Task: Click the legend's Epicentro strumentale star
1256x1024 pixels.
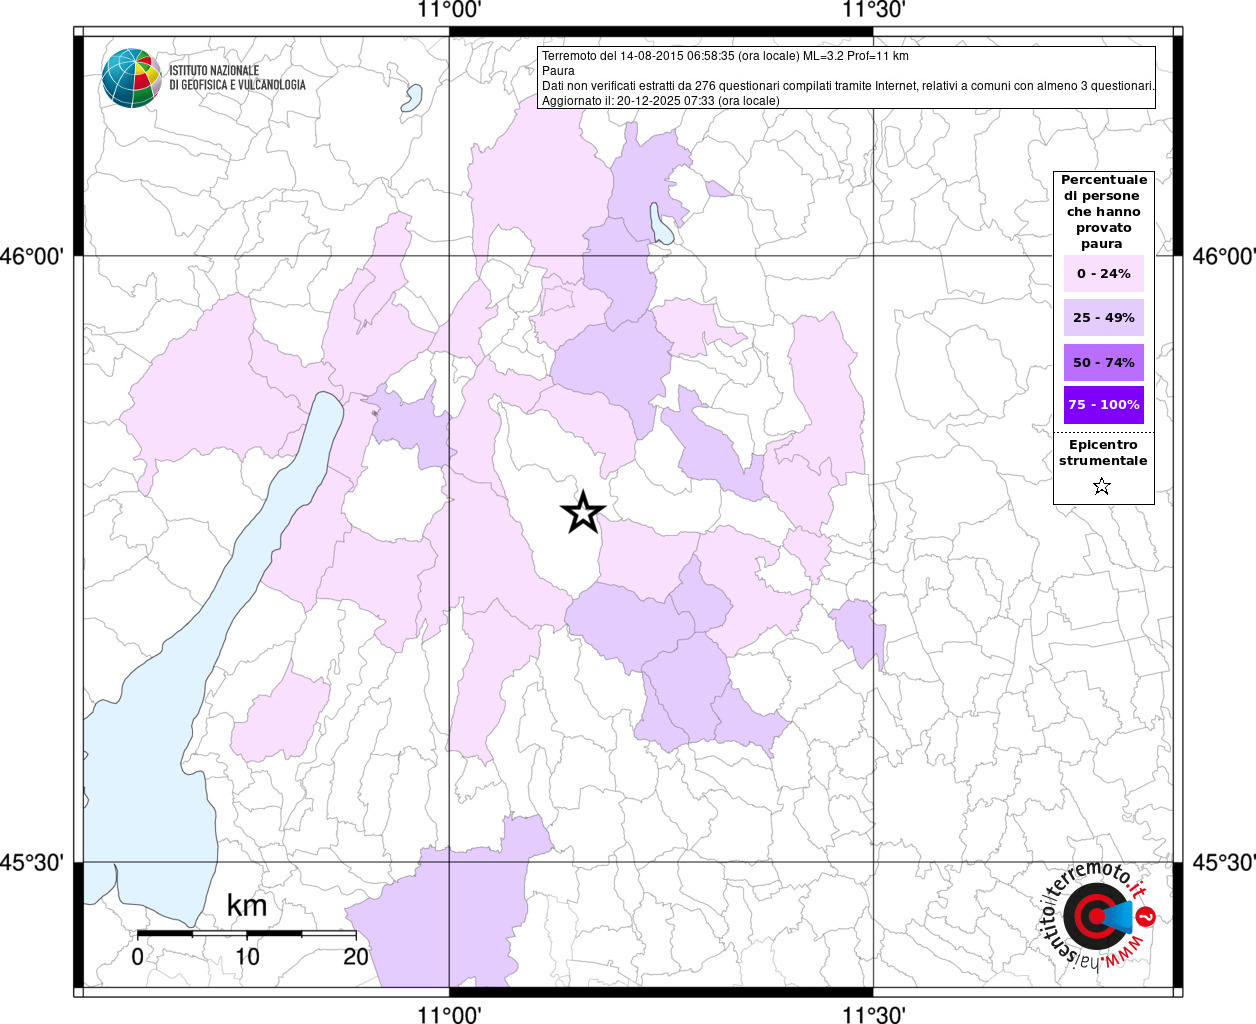Action: (1102, 487)
